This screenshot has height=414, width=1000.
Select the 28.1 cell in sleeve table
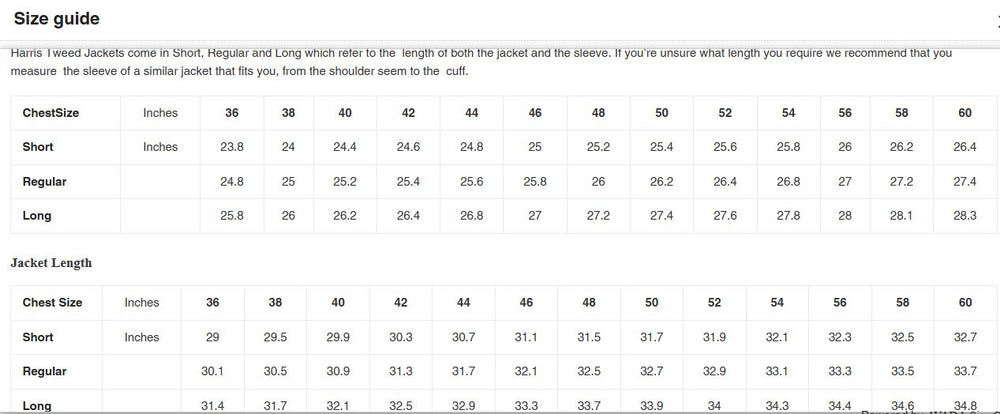(901, 216)
